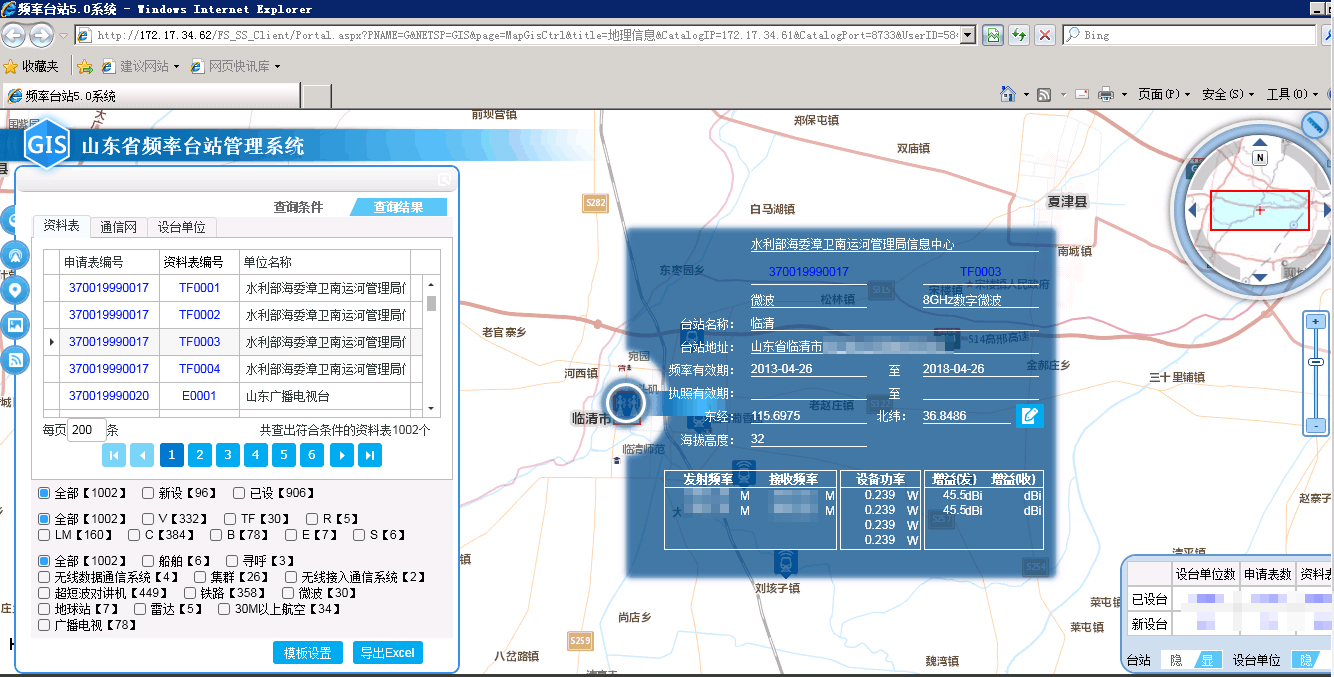Check the 新设【96】 checkbox
Screen dimensions: 1334x677
[148, 493]
